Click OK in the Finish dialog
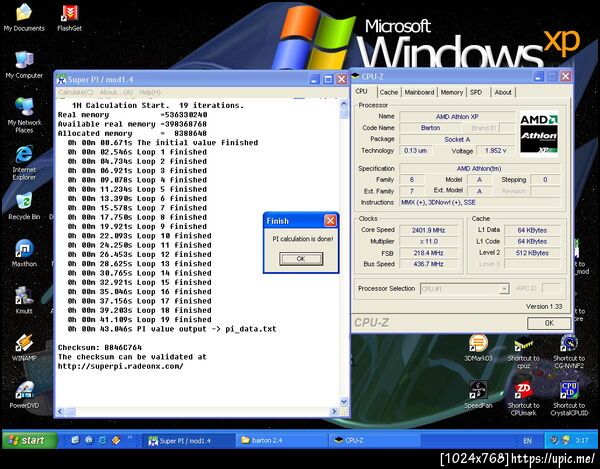600x469 pixels. 301,259
